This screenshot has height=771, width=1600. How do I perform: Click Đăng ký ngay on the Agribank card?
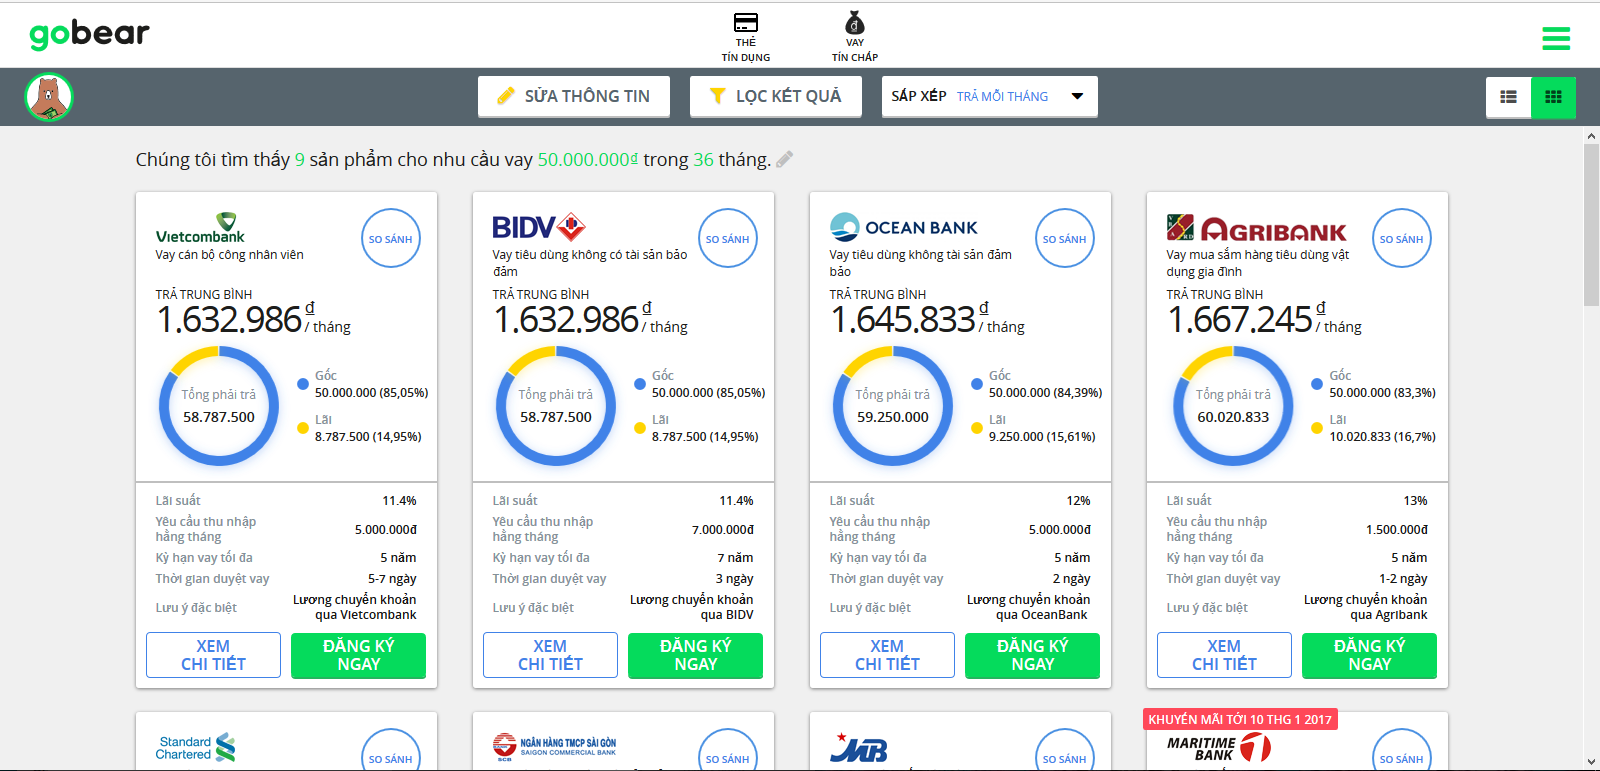(x=1369, y=655)
